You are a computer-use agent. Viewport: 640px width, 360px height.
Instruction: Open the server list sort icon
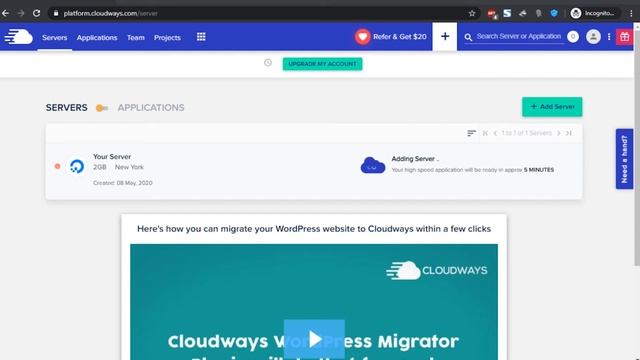[471, 133]
